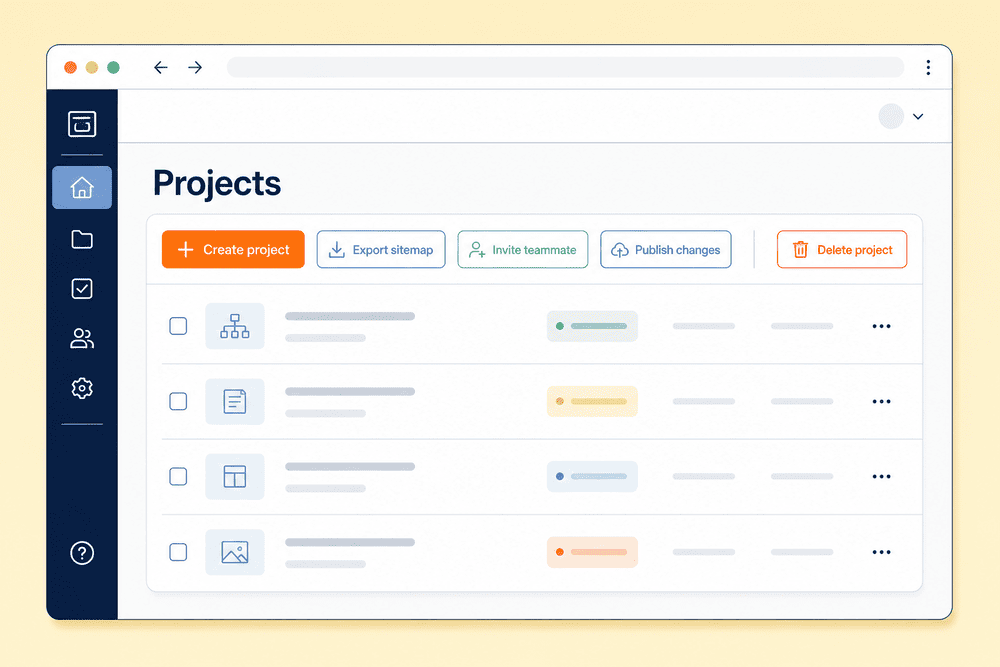This screenshot has width=1000, height=667.
Task: Click the image project thumbnail icon
Action: pos(235,552)
